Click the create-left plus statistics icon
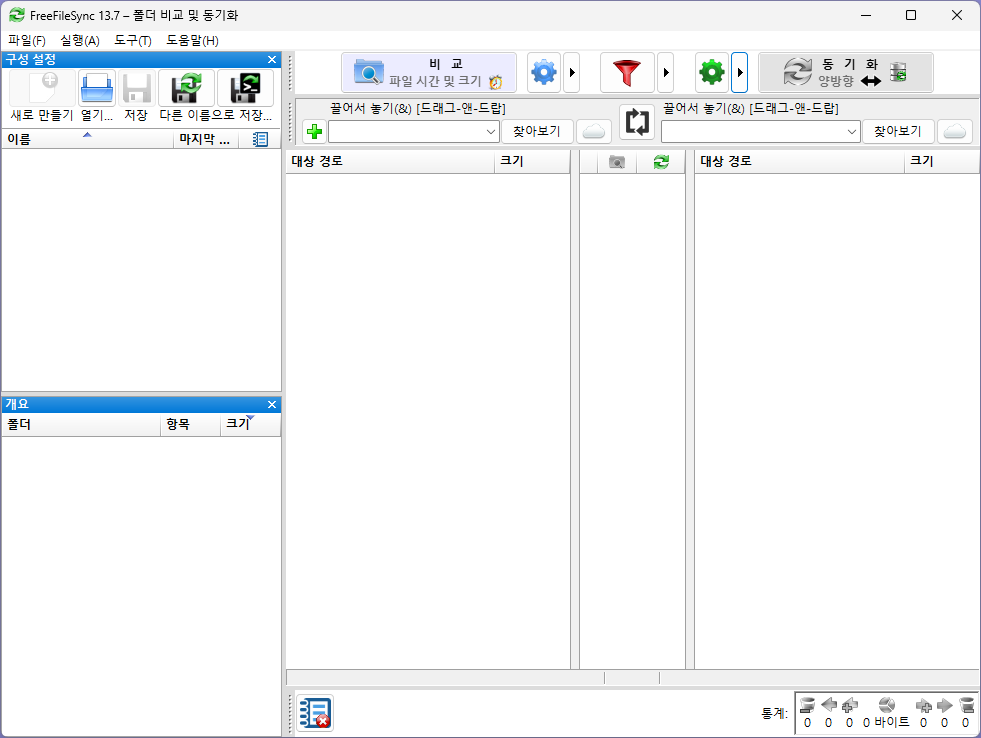The width and height of the screenshot is (981, 738). [x=849, y=705]
